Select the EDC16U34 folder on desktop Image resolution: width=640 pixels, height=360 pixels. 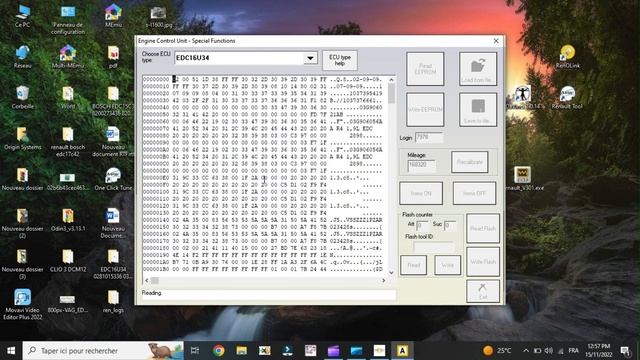(113, 264)
